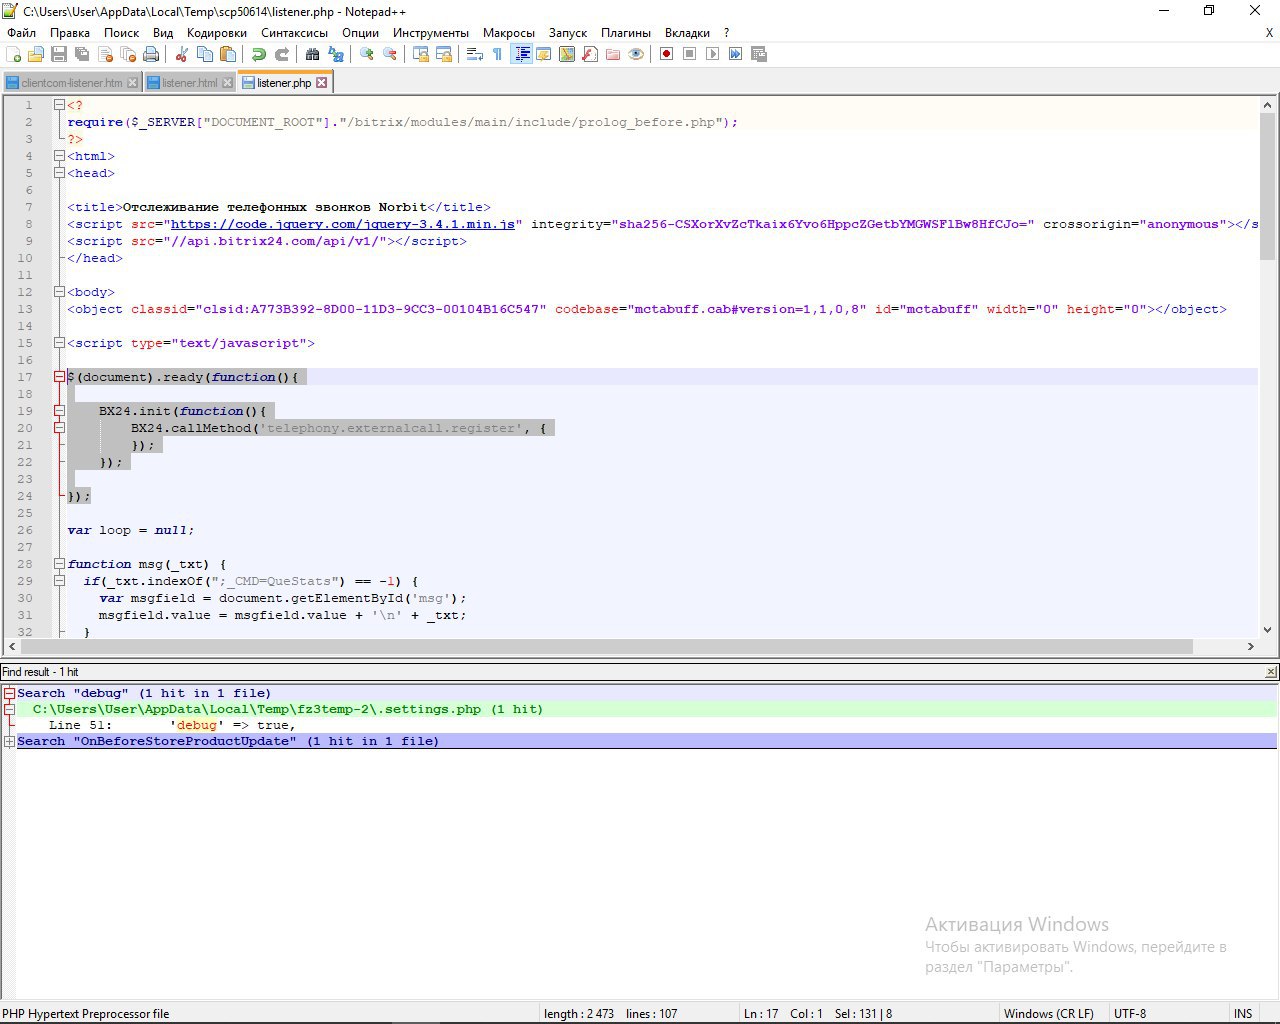This screenshot has width=1280, height=1024.
Task: Toggle monitoring eye icon
Action: 636,54
